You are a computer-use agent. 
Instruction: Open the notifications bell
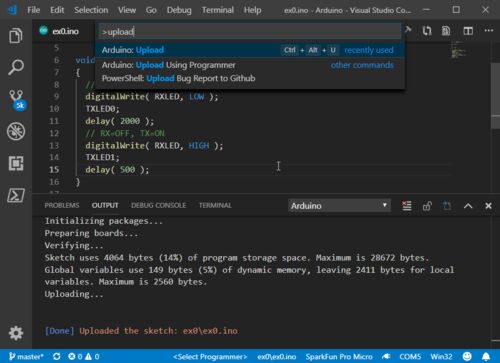coord(486,356)
